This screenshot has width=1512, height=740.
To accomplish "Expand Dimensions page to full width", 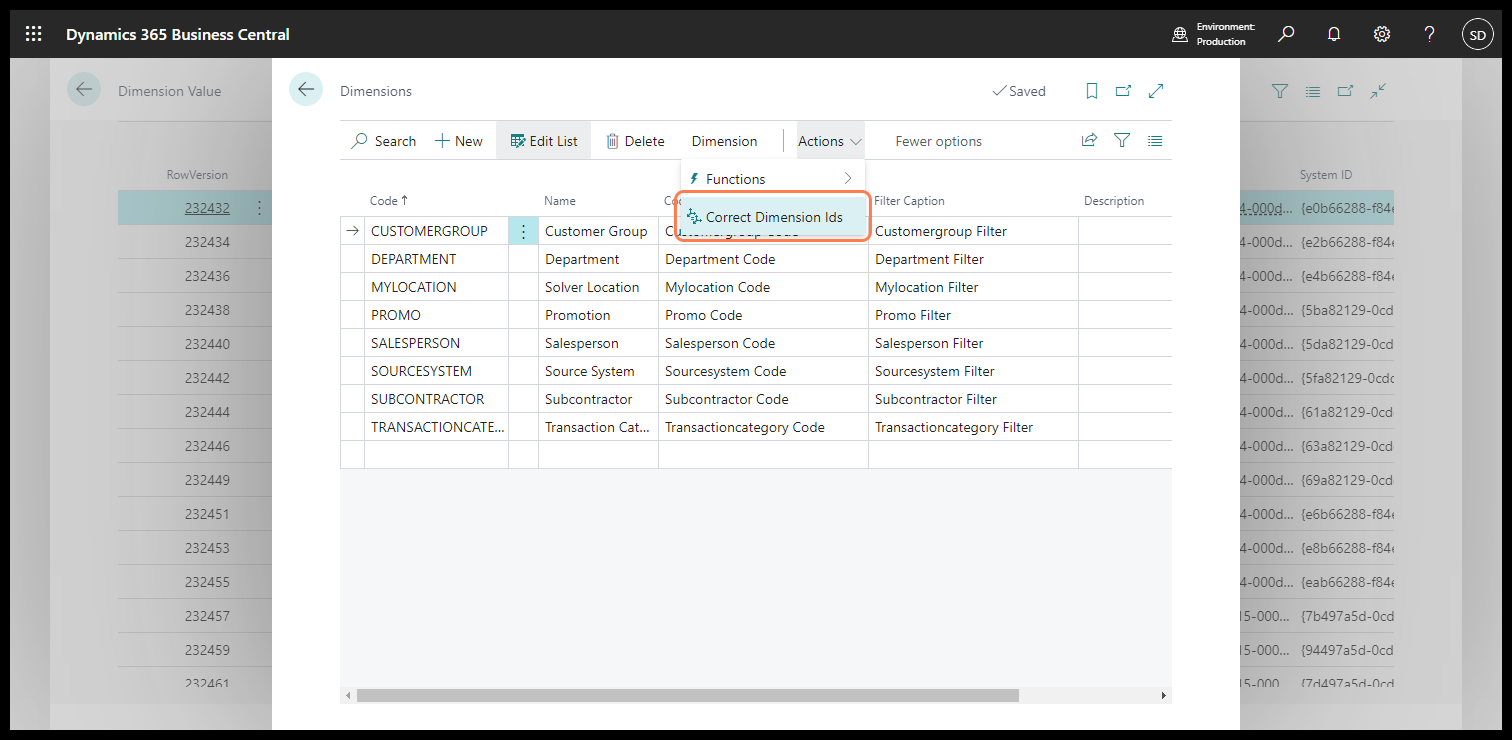I will [1156, 91].
